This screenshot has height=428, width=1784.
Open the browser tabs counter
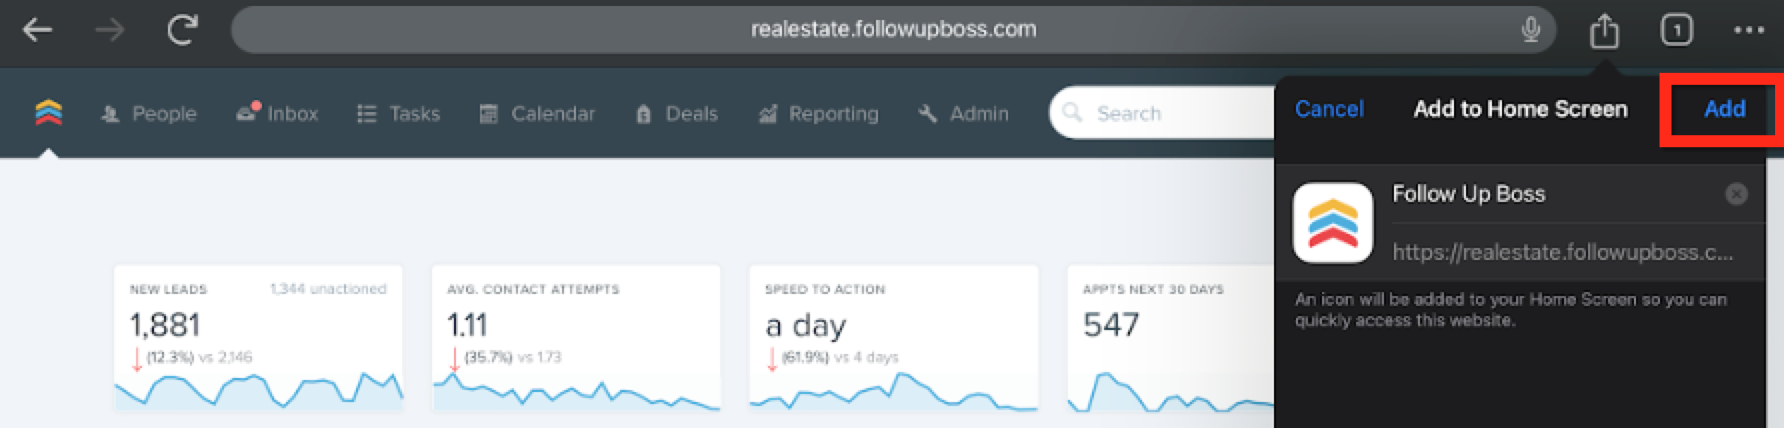click(x=1676, y=30)
